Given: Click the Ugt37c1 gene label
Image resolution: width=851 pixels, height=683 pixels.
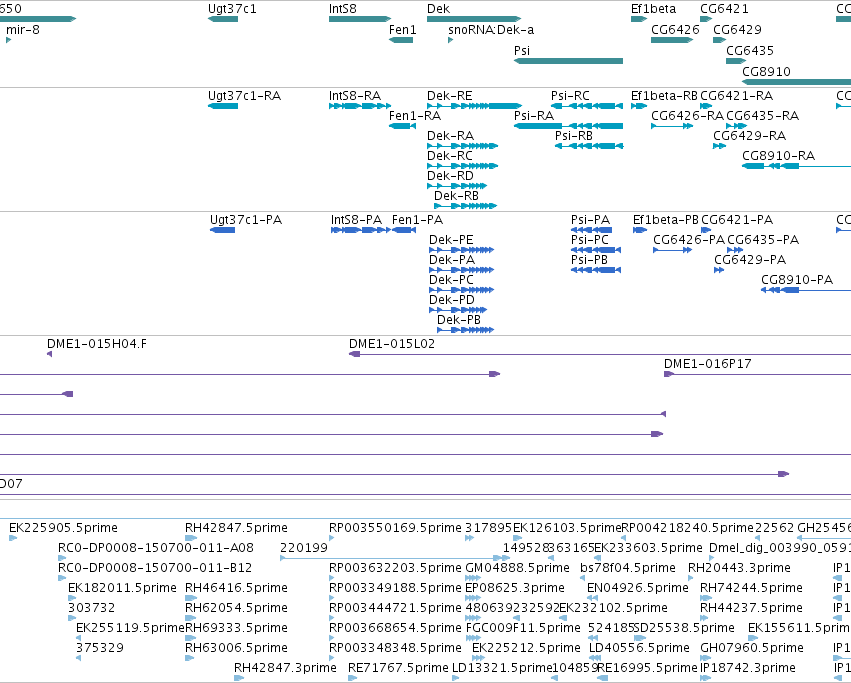Looking at the screenshot, I should point(232,9).
